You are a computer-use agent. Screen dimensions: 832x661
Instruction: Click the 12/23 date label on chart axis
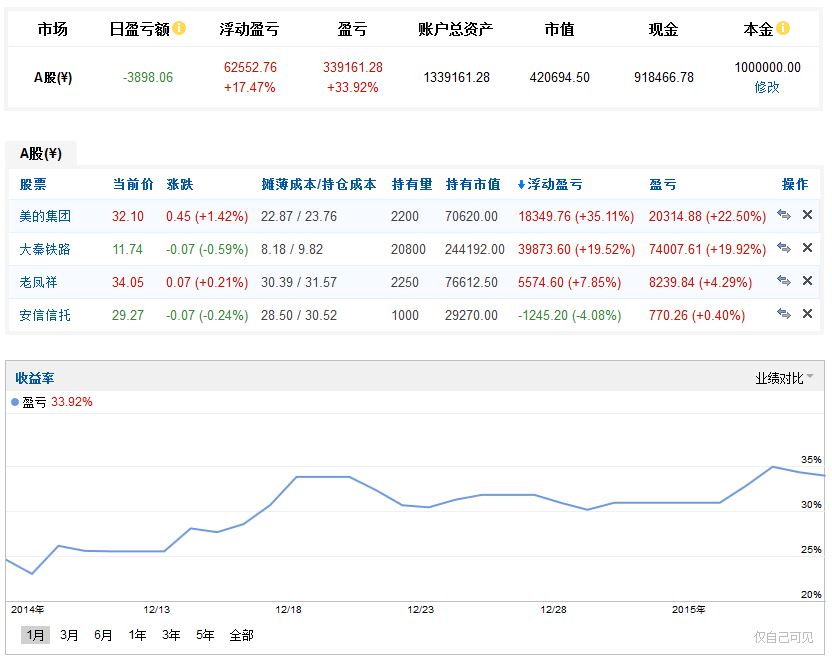(x=421, y=610)
